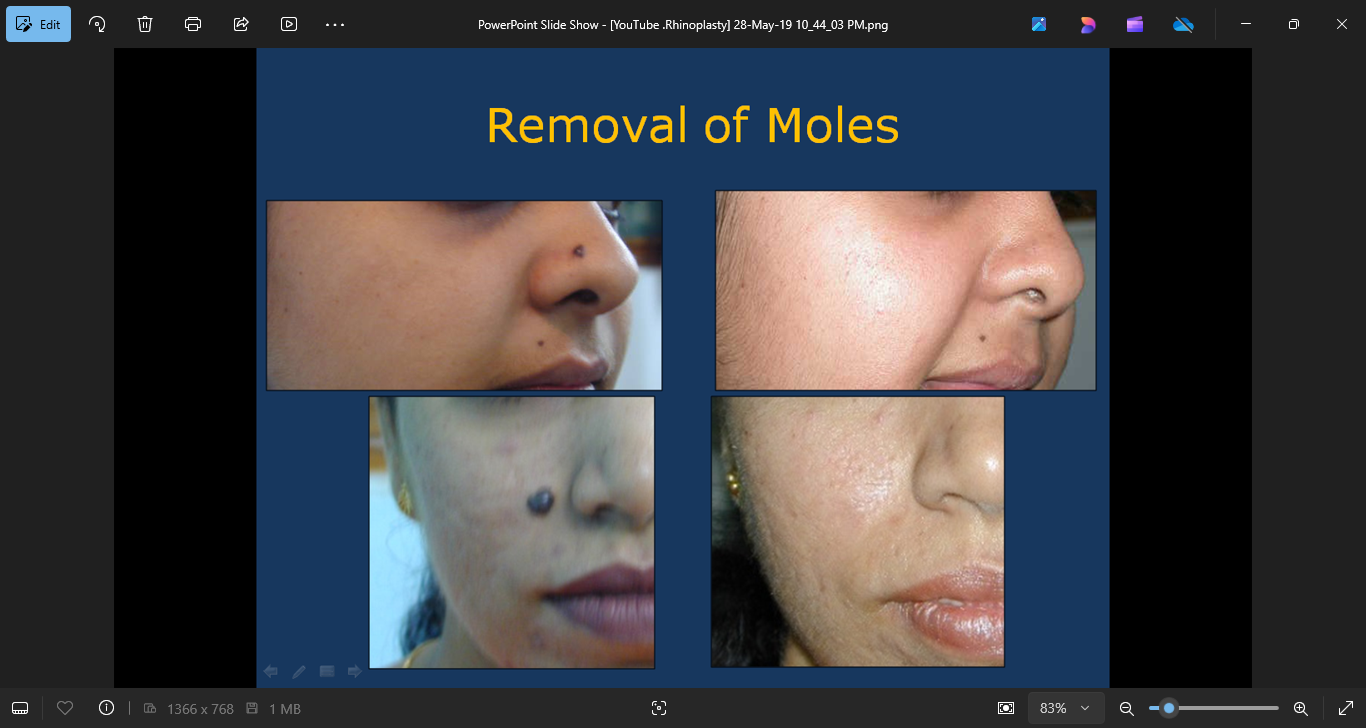Open the three-dot See more menu

335,24
